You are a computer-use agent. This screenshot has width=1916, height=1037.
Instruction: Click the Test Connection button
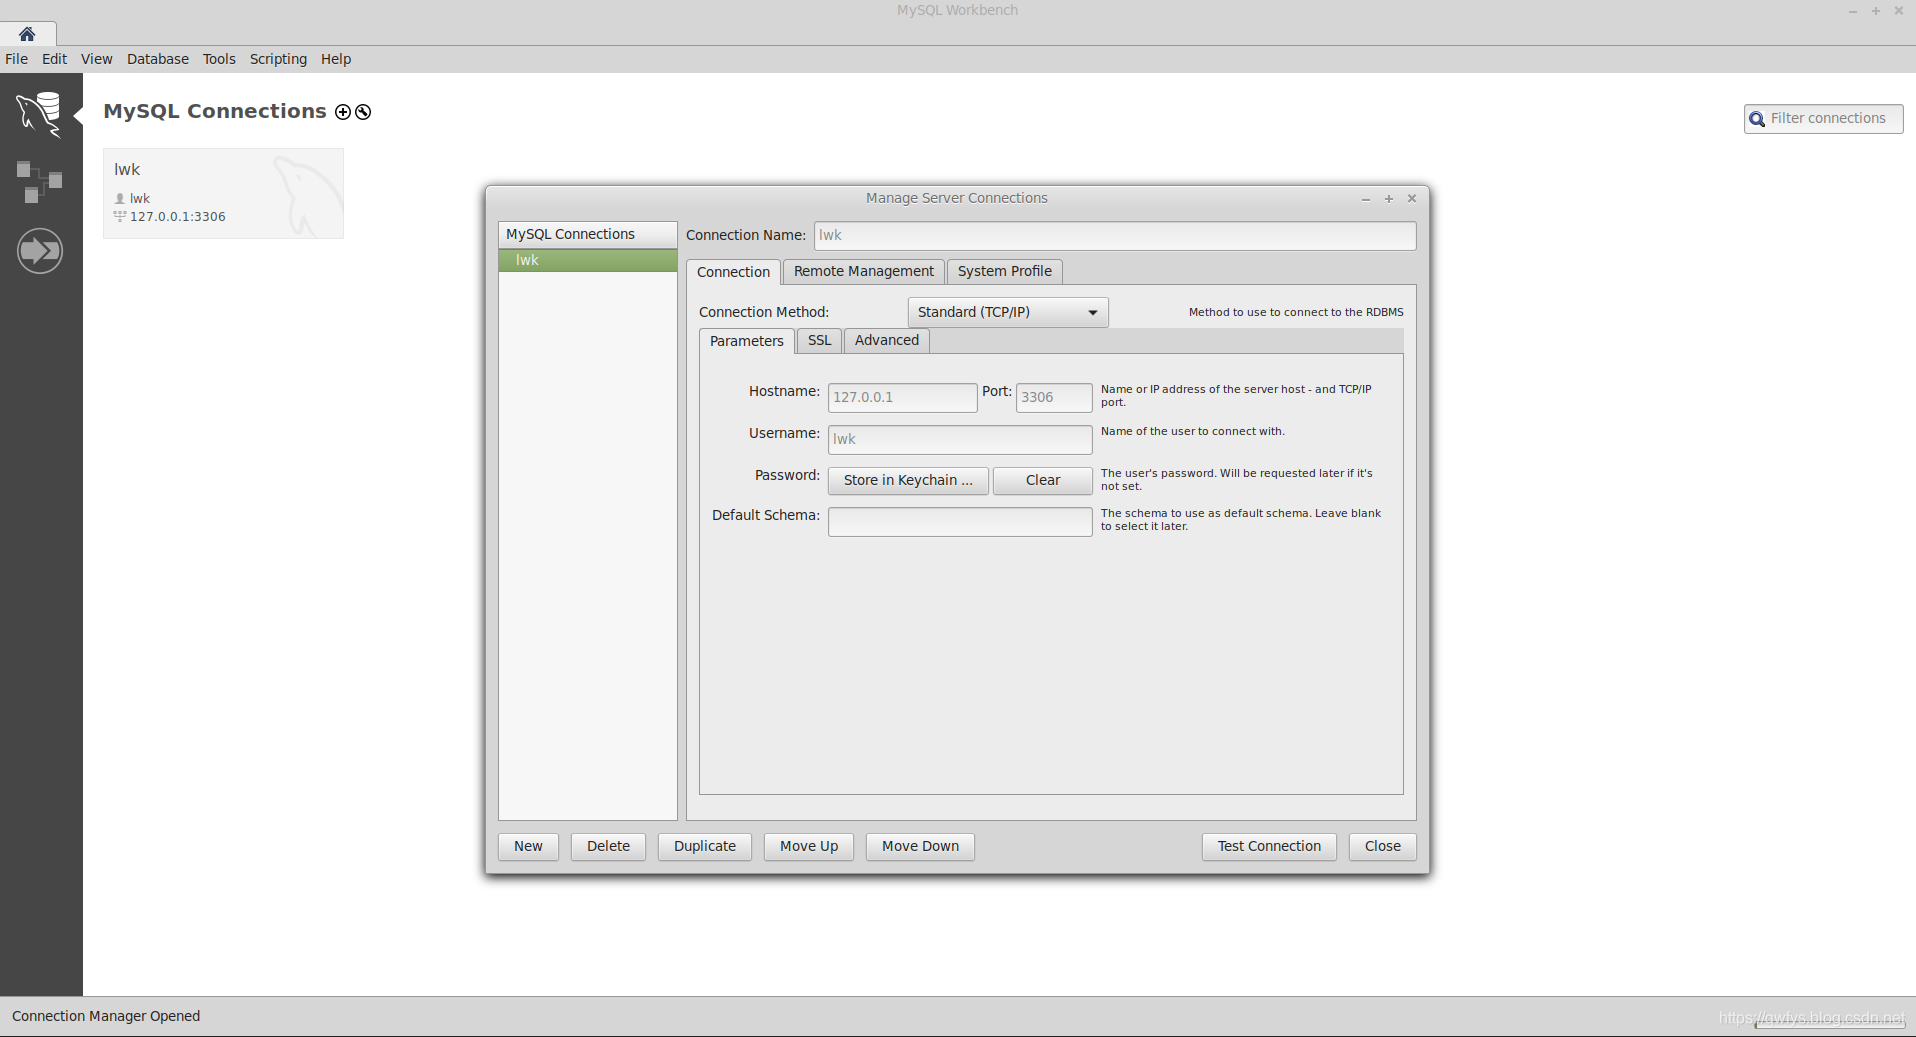[1269, 846]
